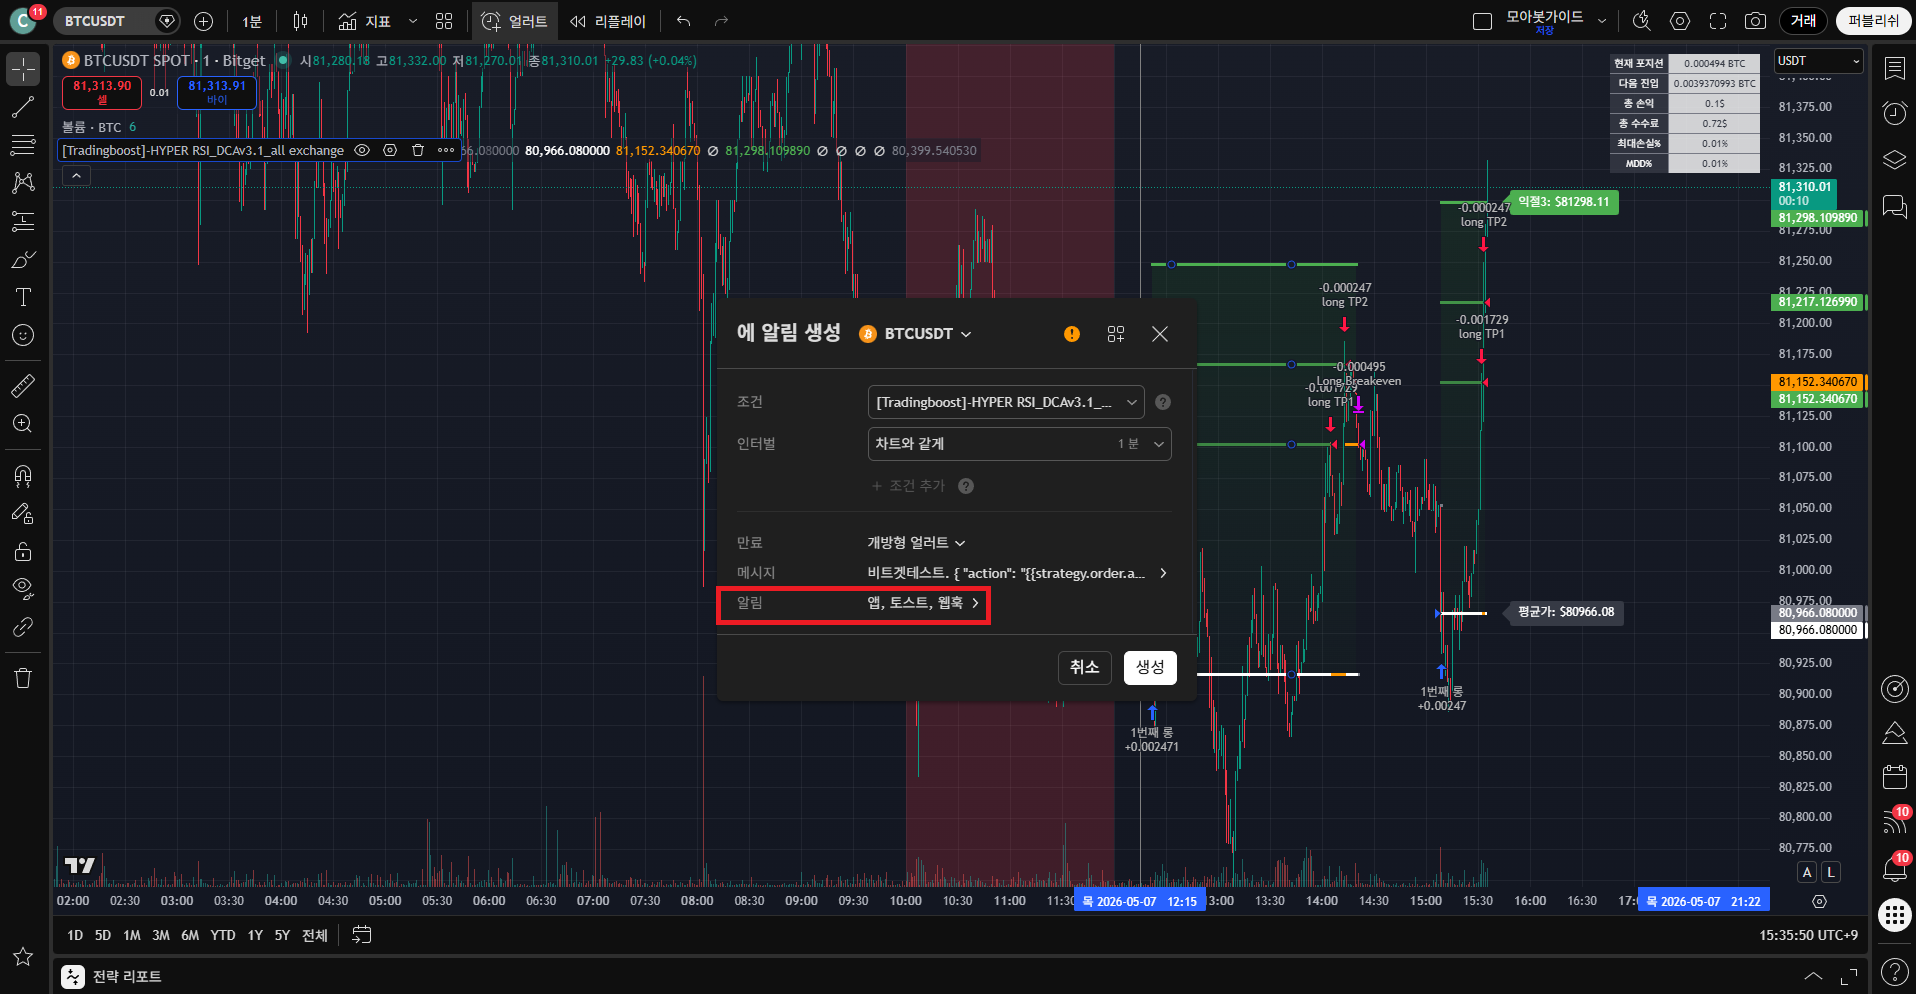Open the candlestick chart style selector
Image resolution: width=1916 pixels, height=994 pixels.
pos(300,21)
